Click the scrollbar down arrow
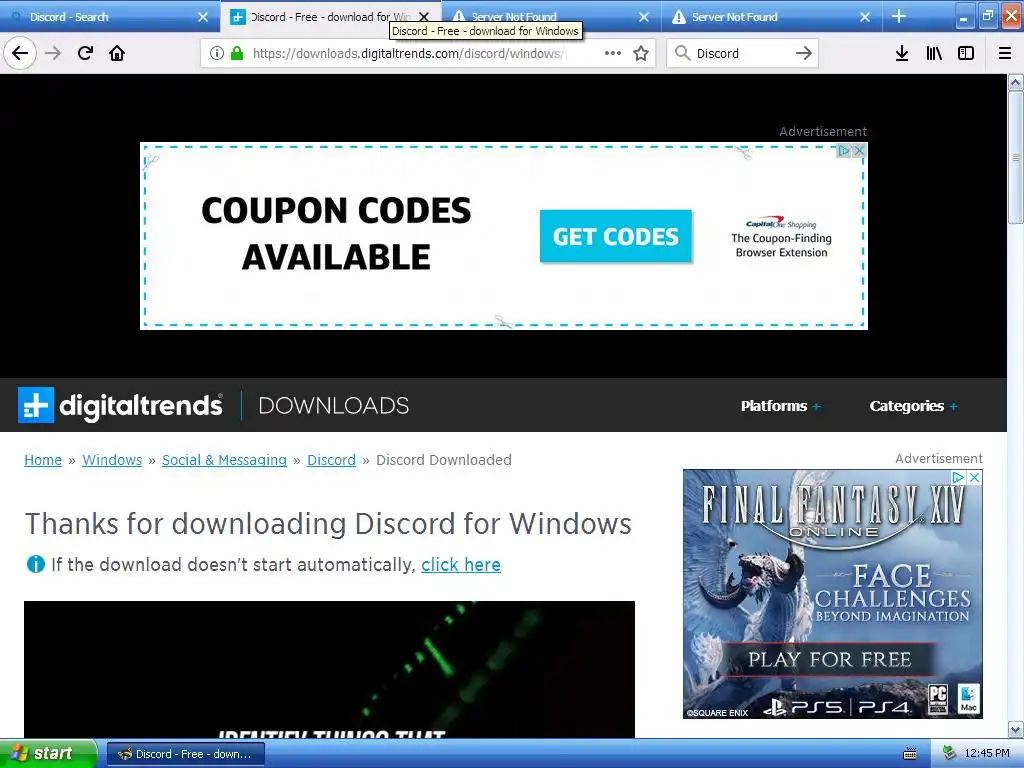The width and height of the screenshot is (1024, 768). click(1016, 729)
